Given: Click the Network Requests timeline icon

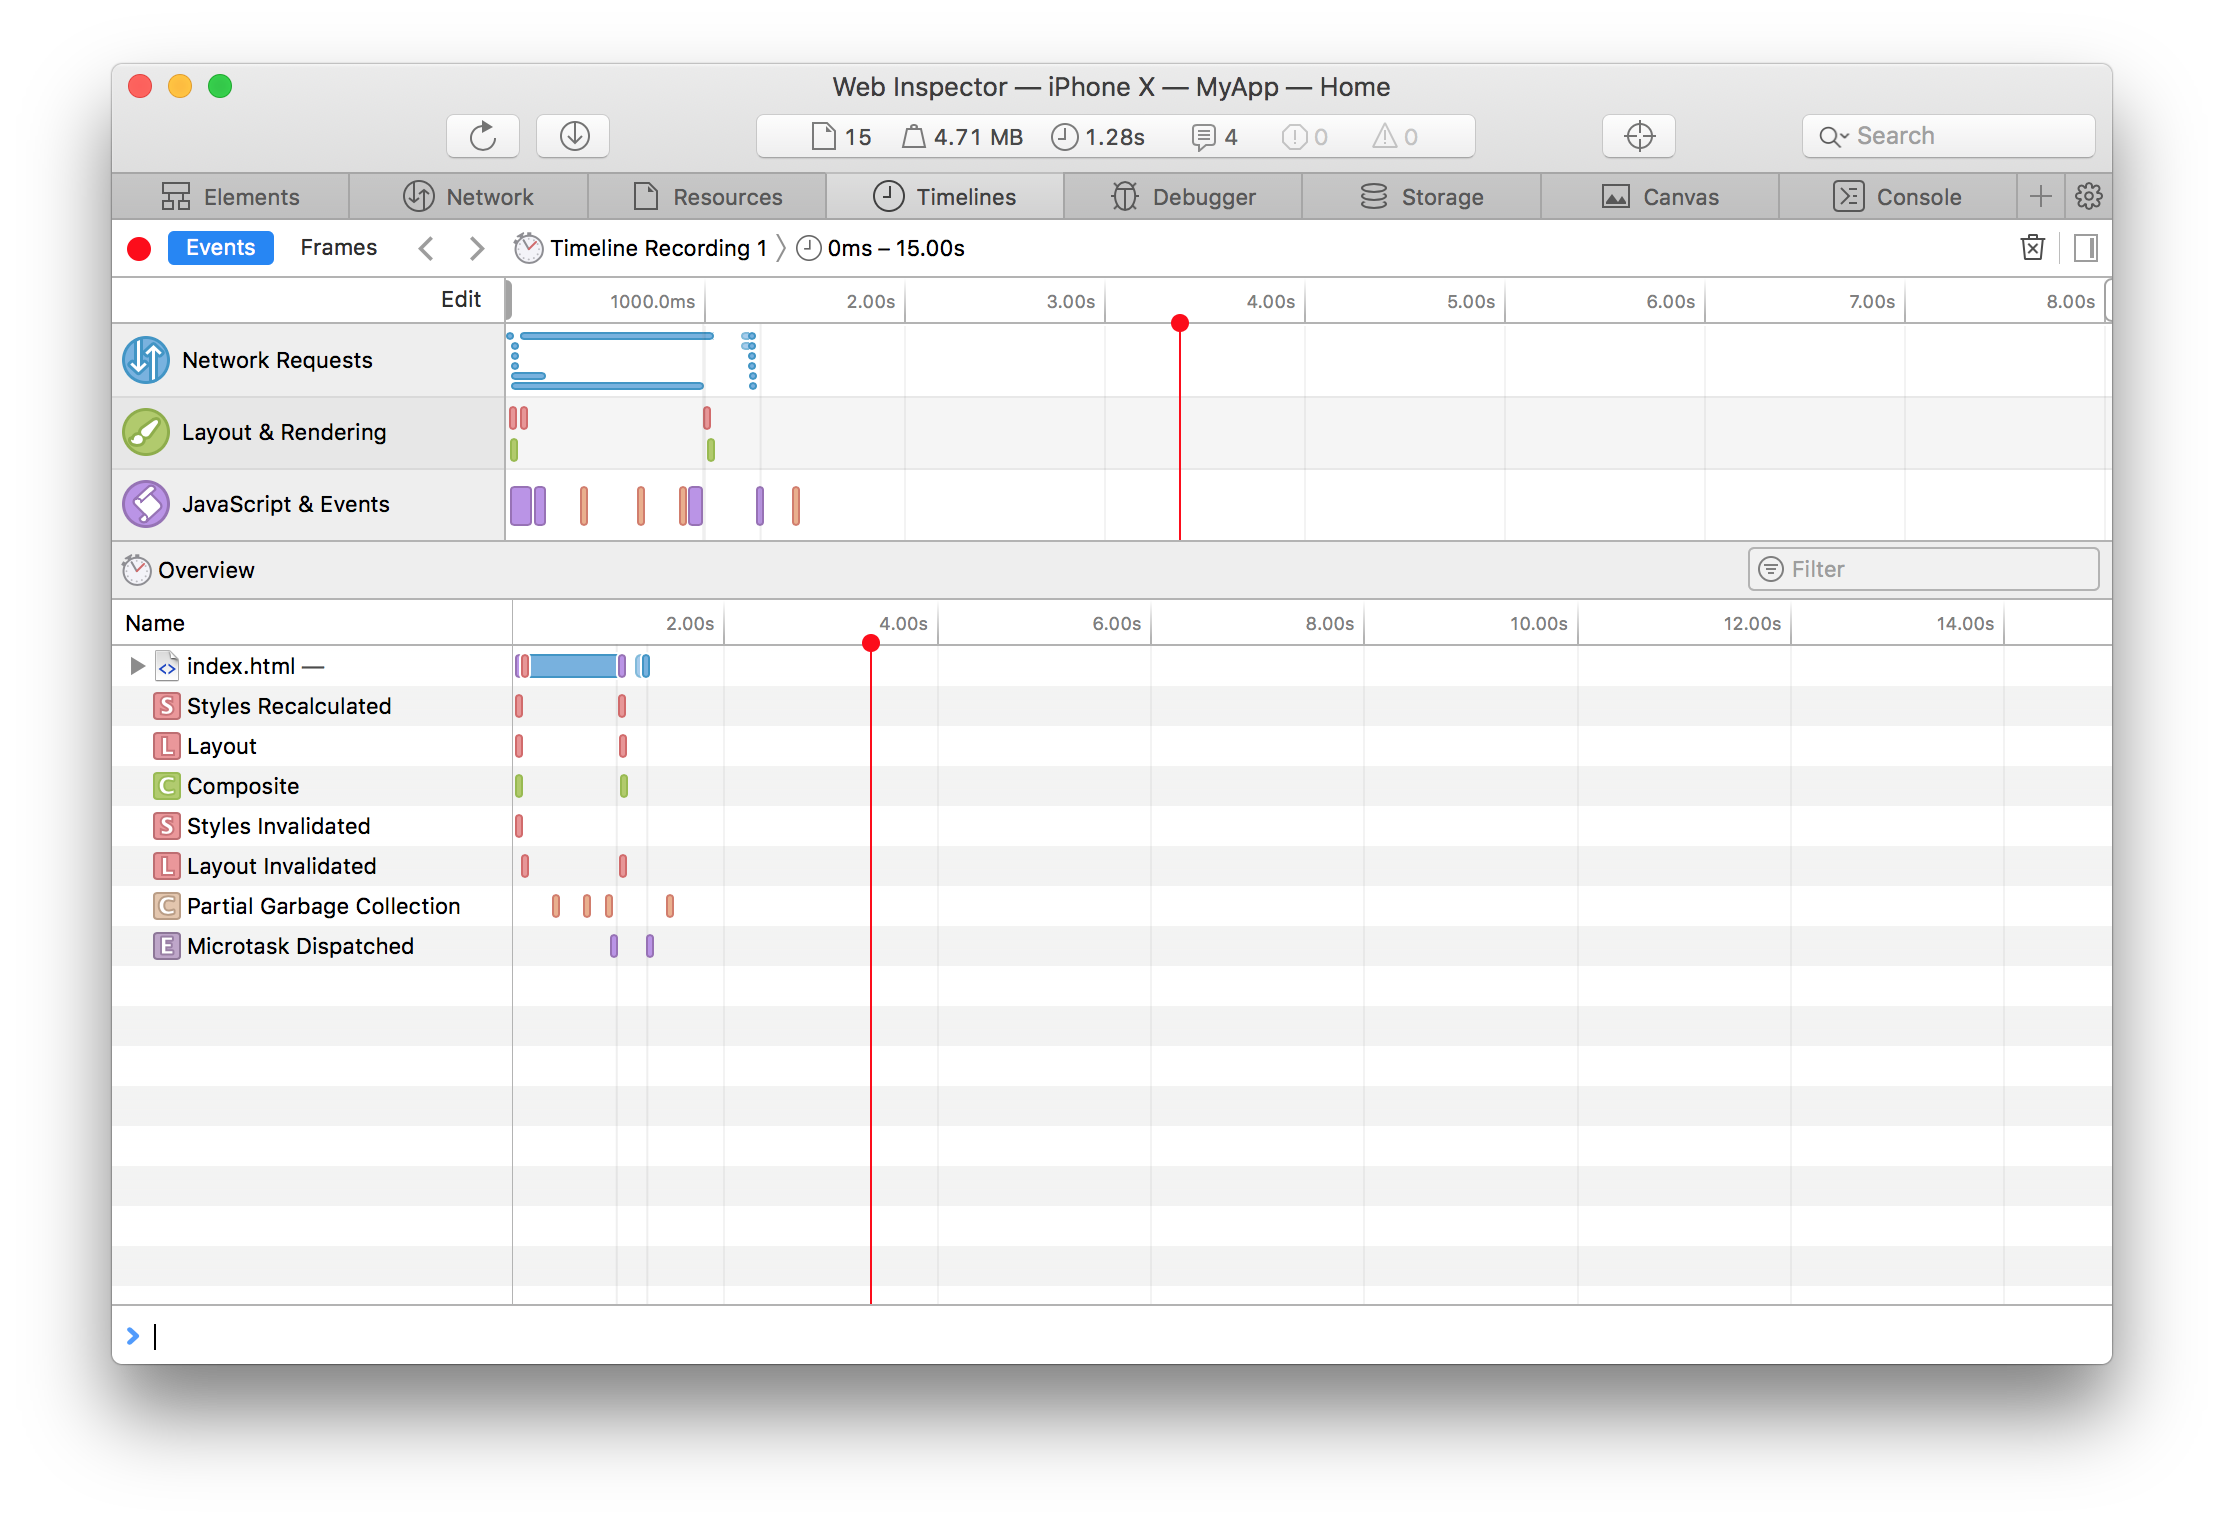Looking at the screenshot, I should click(x=144, y=358).
